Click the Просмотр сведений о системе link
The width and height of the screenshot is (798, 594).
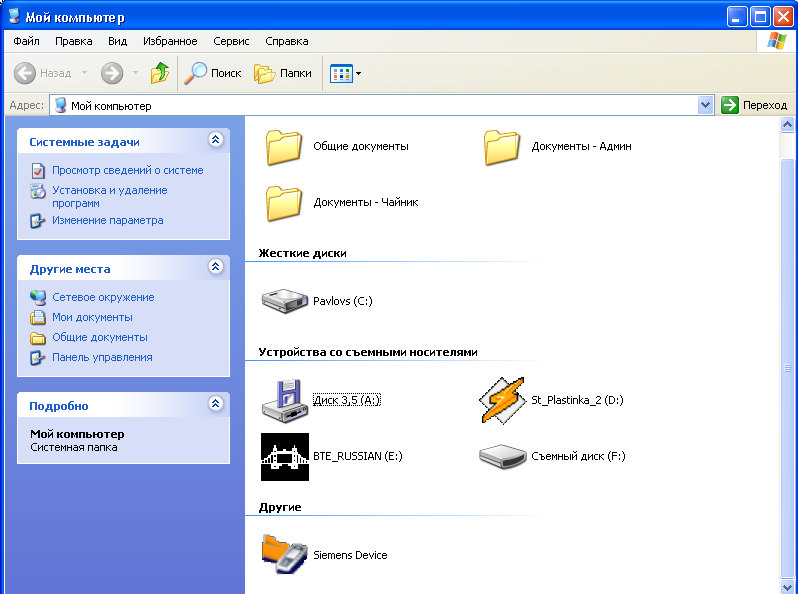coord(128,171)
